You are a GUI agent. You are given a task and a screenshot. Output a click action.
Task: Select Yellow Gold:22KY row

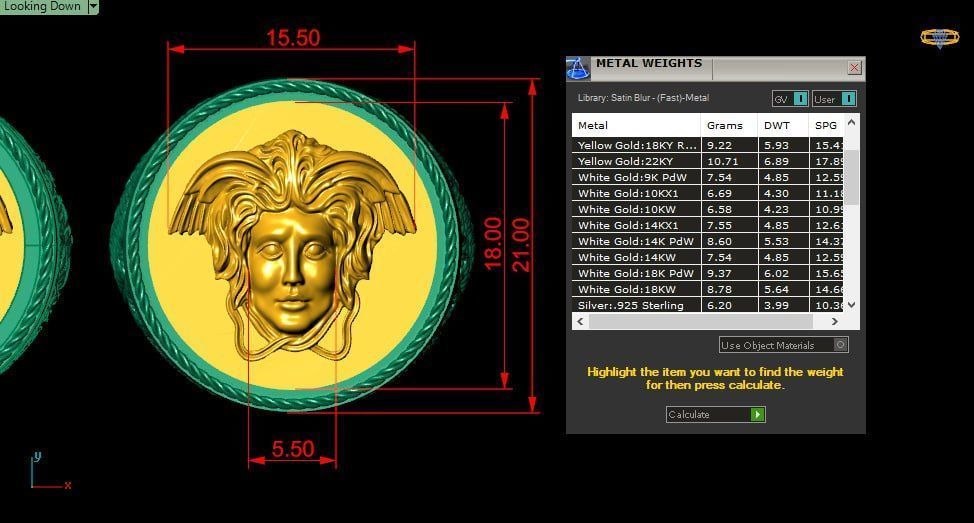pyautogui.click(x=708, y=161)
